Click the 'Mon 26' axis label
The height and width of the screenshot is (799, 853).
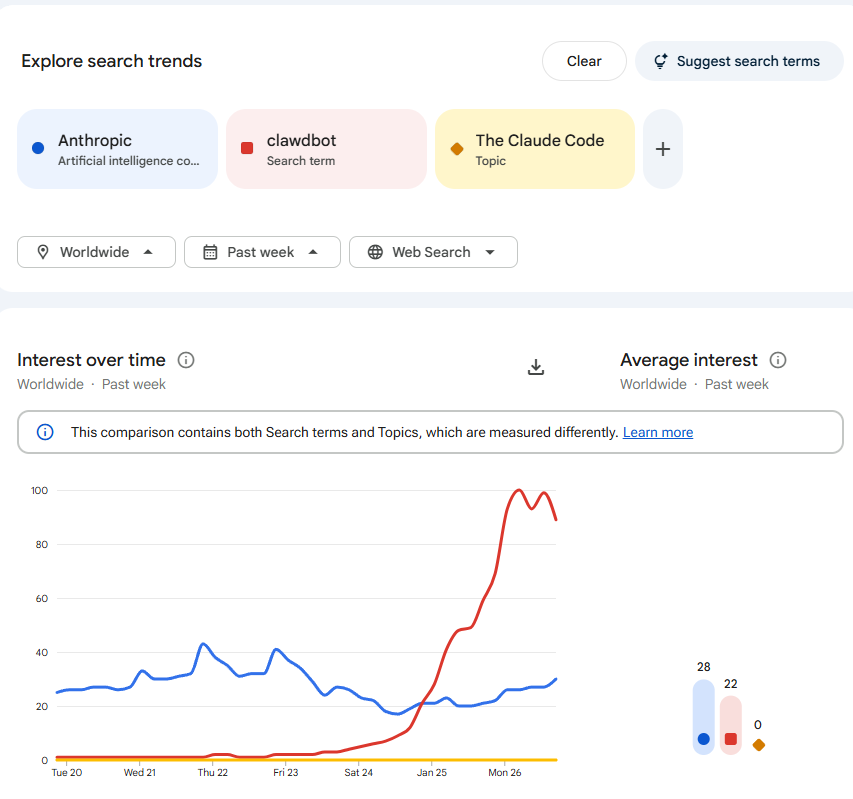(505, 772)
